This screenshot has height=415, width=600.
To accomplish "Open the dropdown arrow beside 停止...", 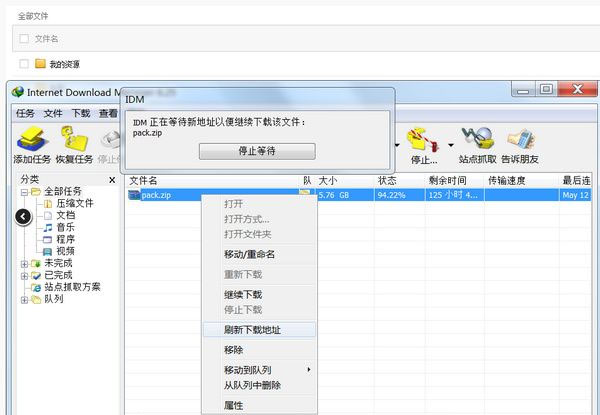I will [x=451, y=145].
